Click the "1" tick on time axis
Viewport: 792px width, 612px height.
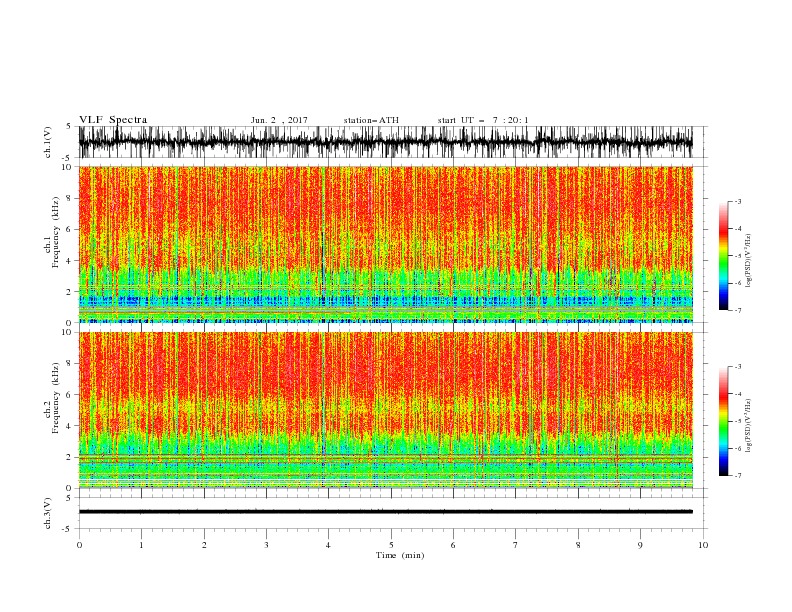(x=141, y=545)
